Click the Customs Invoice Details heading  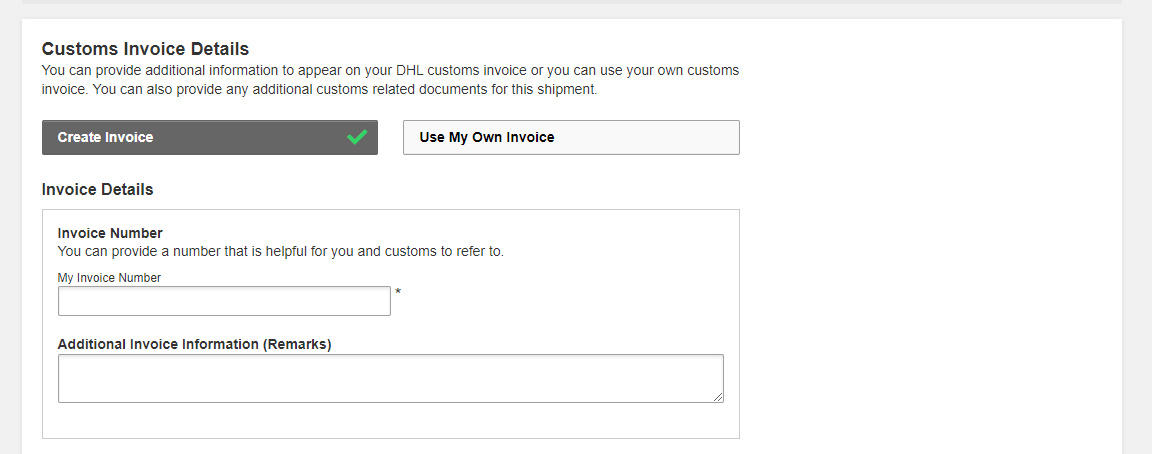point(145,49)
